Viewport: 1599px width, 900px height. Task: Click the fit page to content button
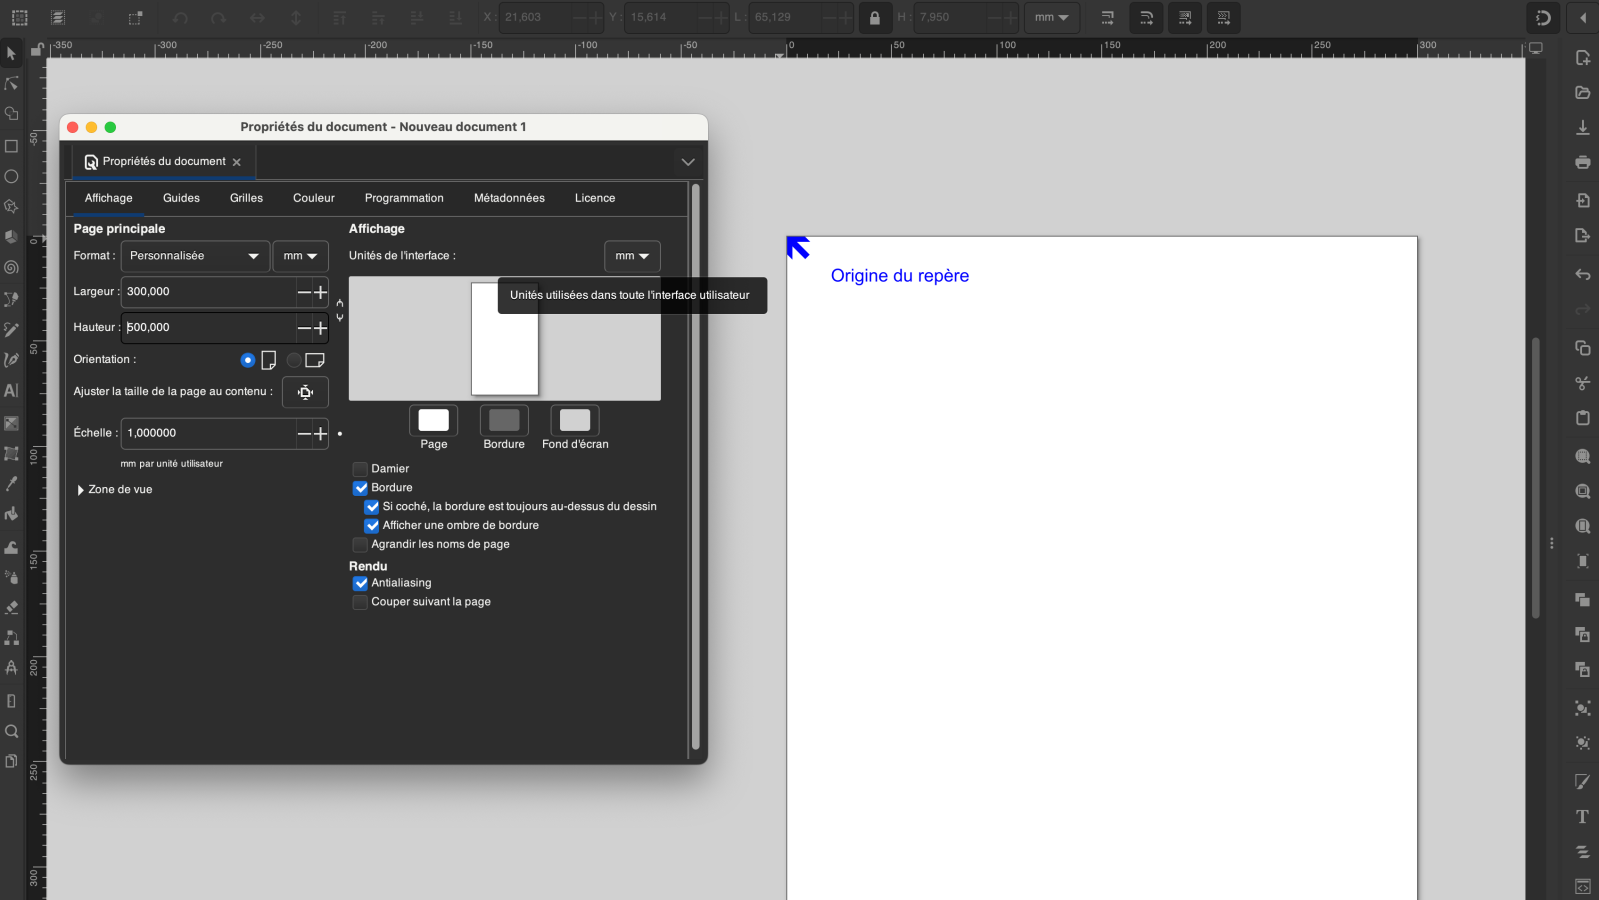click(305, 392)
